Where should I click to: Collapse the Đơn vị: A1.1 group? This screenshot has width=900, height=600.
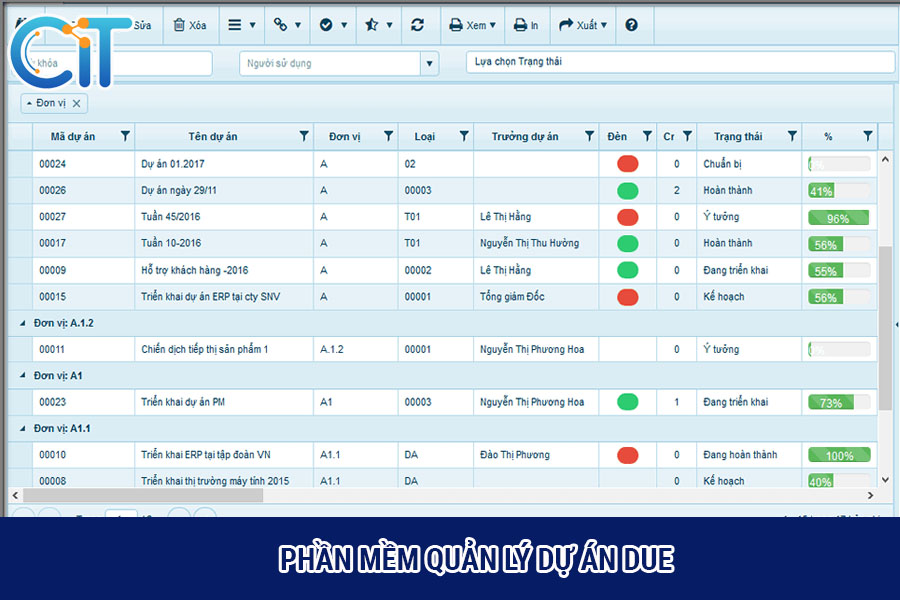pyautogui.click(x=22, y=428)
